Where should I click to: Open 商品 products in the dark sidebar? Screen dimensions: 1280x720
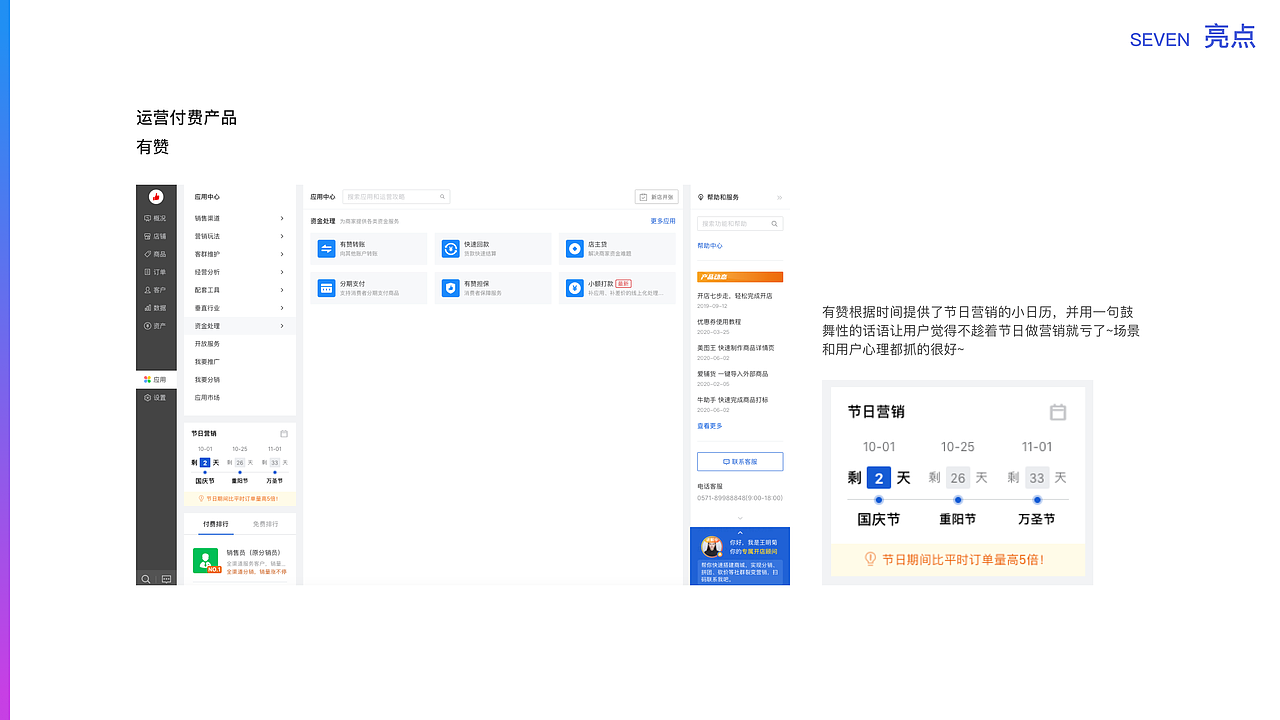click(x=156, y=254)
